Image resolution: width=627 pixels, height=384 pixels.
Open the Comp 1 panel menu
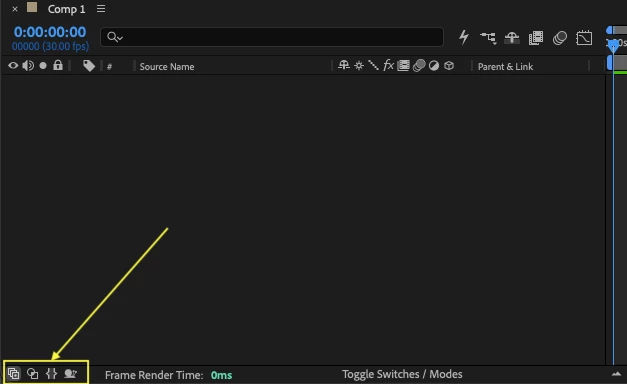click(101, 9)
